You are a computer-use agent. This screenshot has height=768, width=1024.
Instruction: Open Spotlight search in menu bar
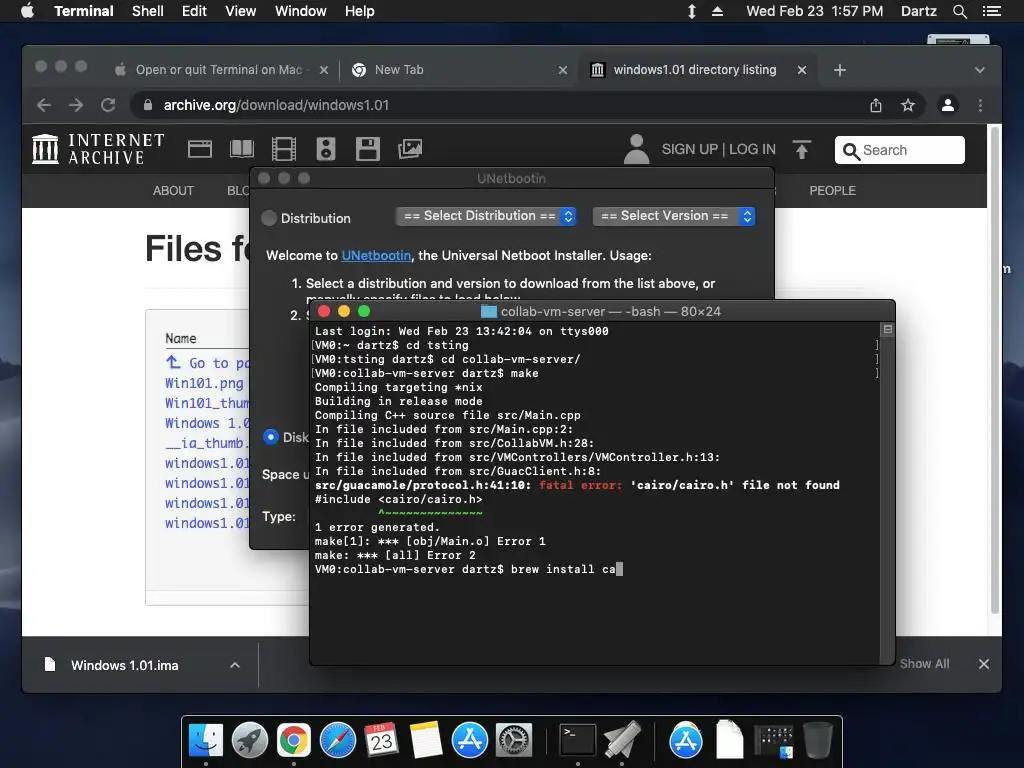(x=959, y=11)
